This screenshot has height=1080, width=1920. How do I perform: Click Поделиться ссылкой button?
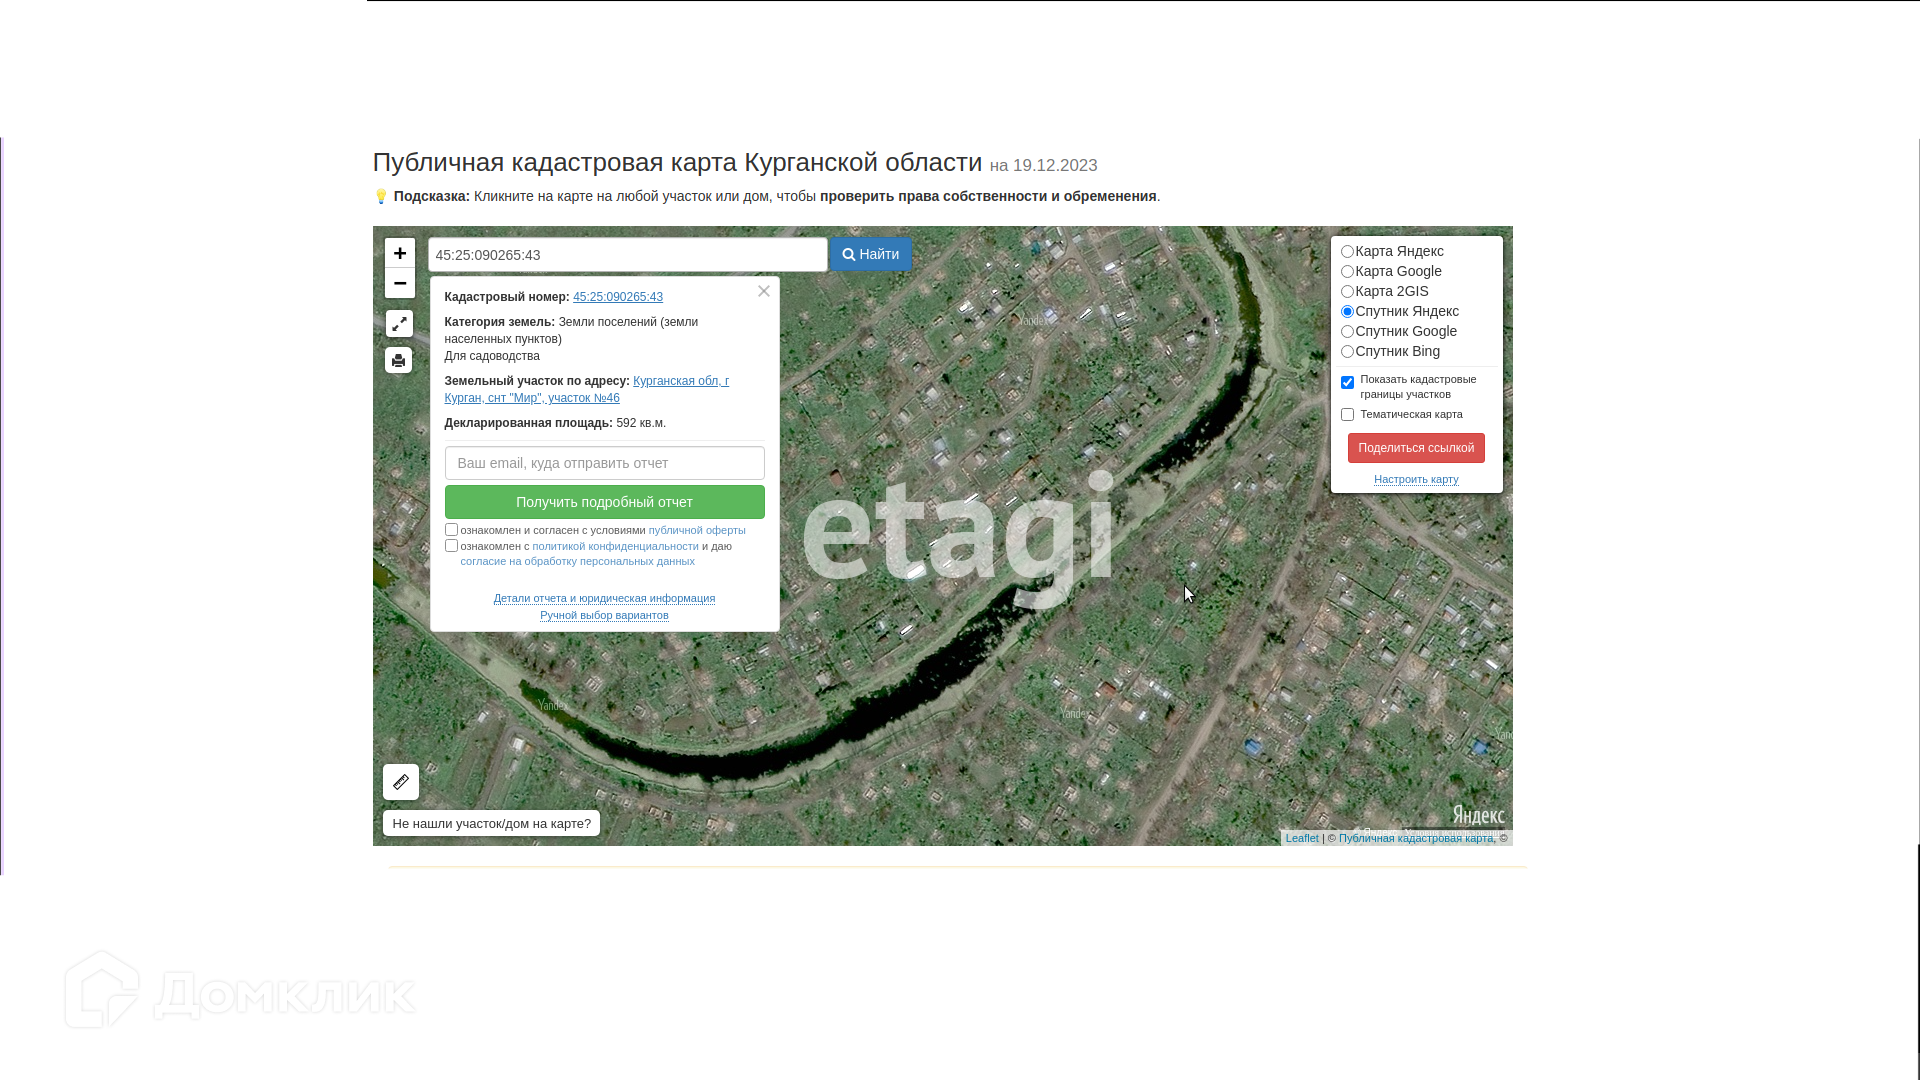pos(1416,448)
